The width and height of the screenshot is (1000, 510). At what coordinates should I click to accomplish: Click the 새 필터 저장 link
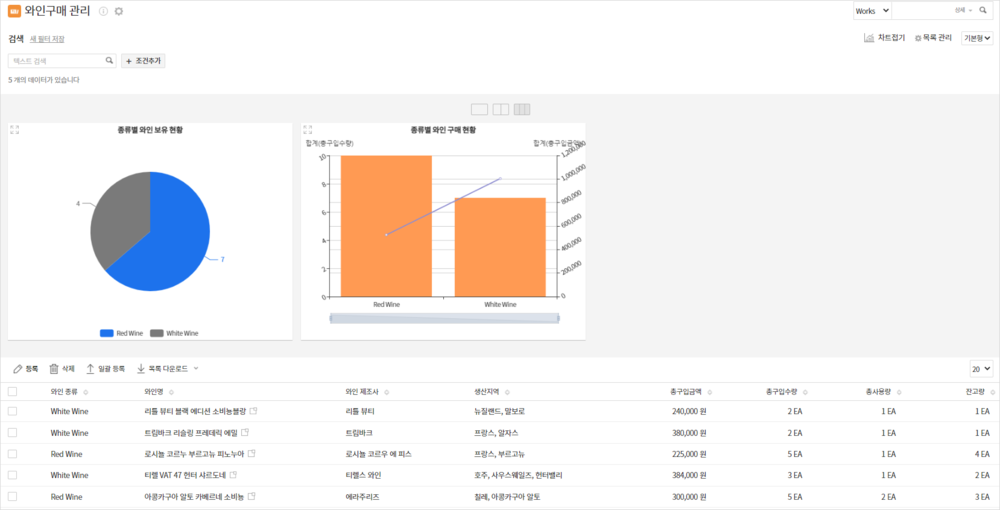click(x=47, y=39)
